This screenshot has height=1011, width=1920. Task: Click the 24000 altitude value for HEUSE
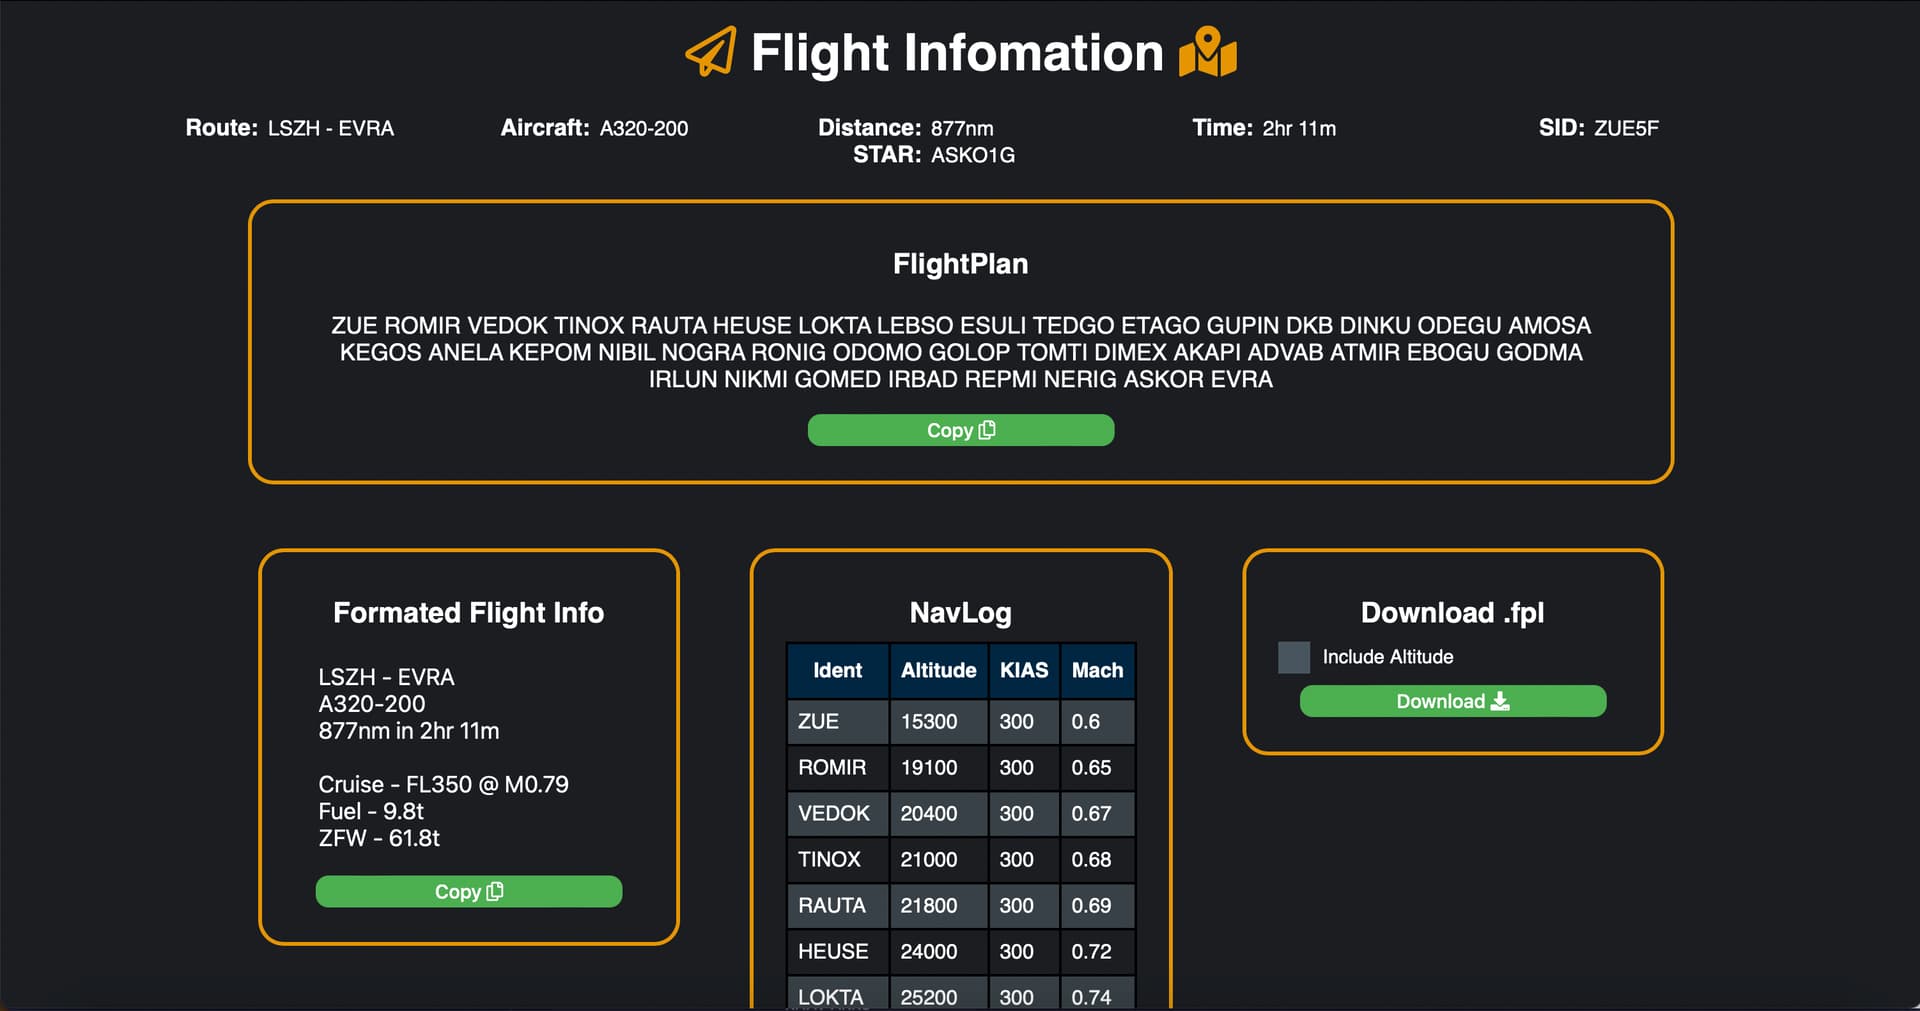coord(929,951)
